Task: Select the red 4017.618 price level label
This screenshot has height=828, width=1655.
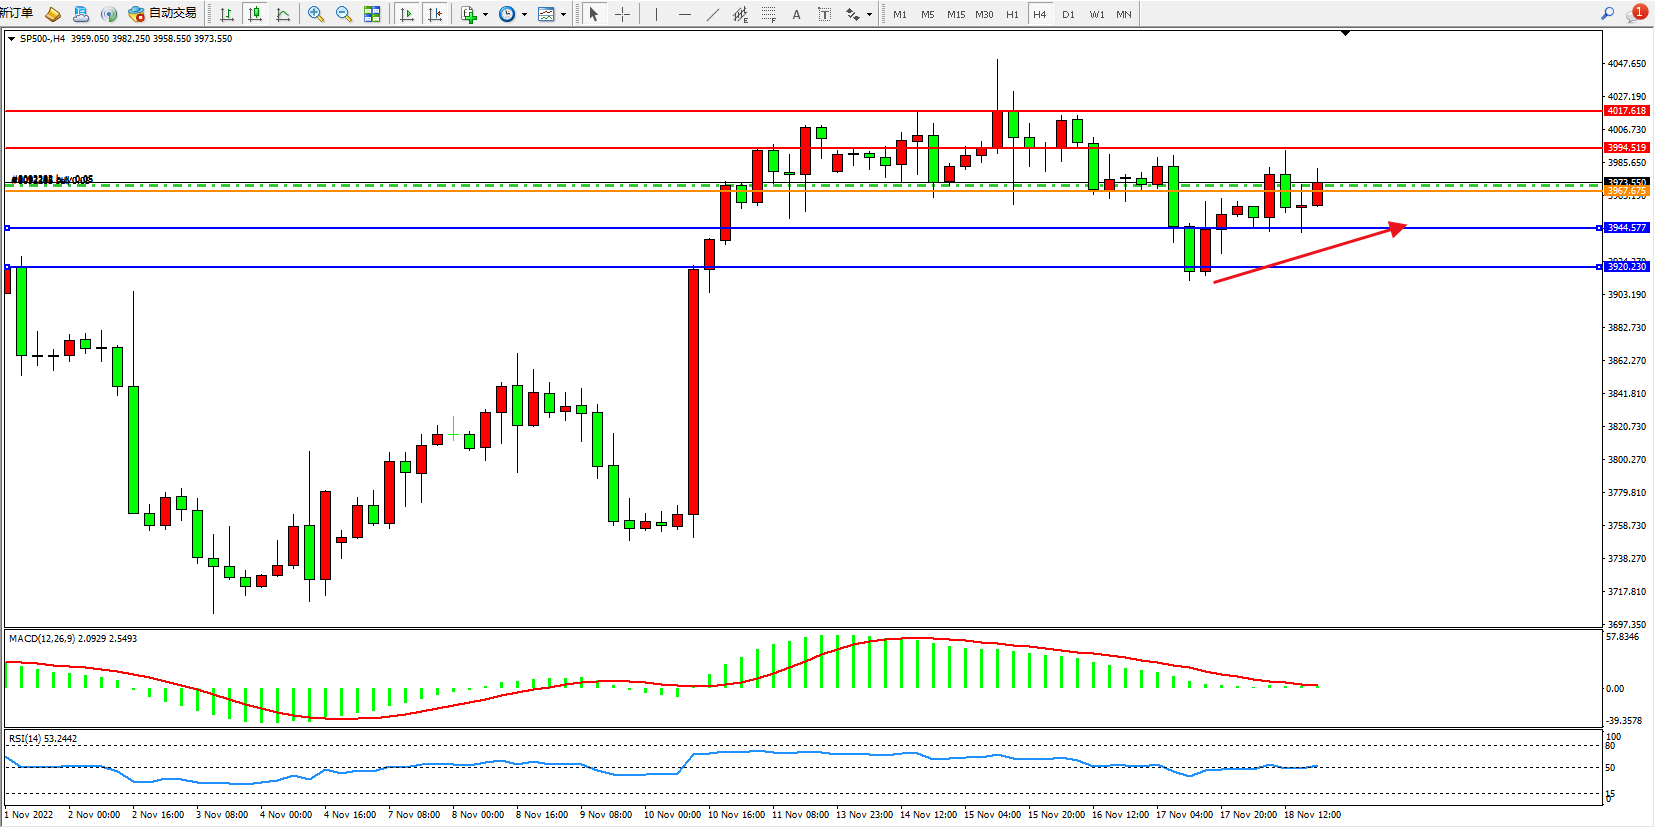Action: click(x=1626, y=111)
